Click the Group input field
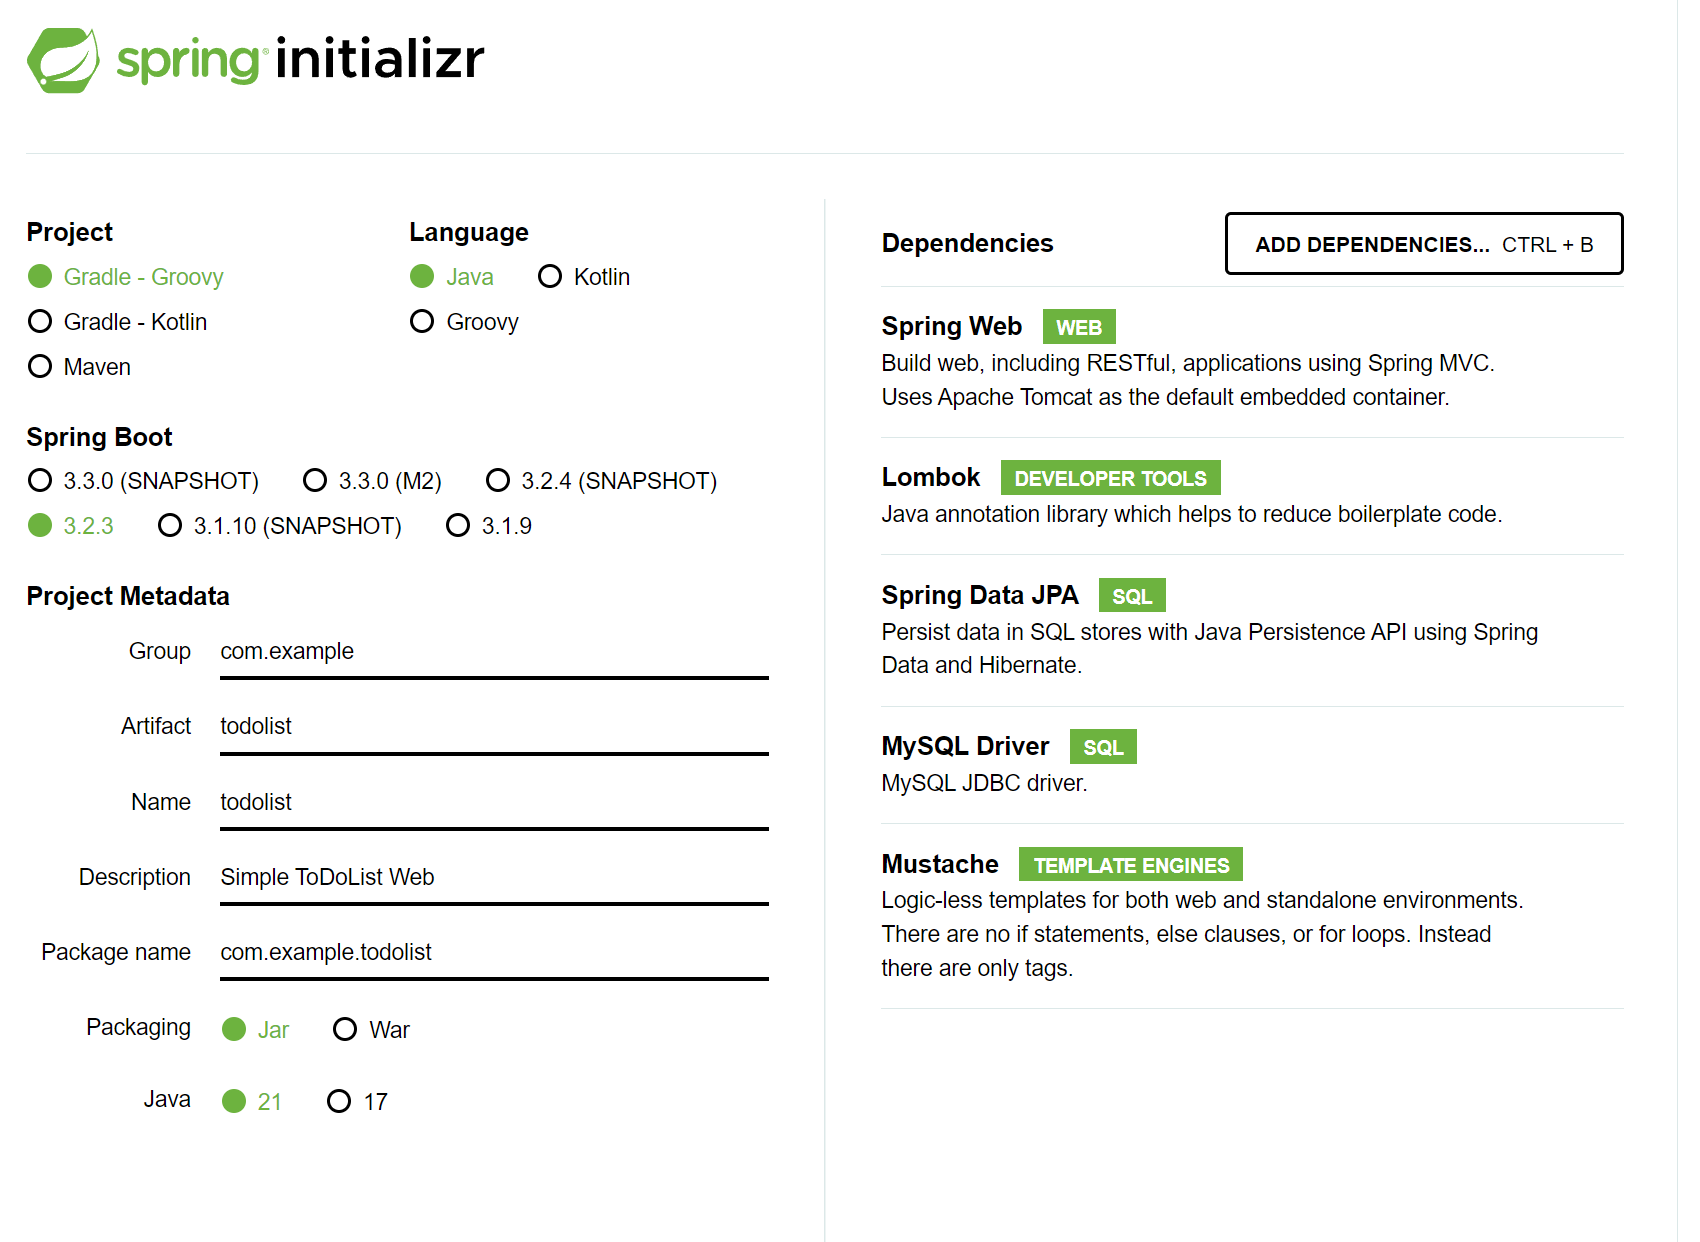 tap(494, 652)
